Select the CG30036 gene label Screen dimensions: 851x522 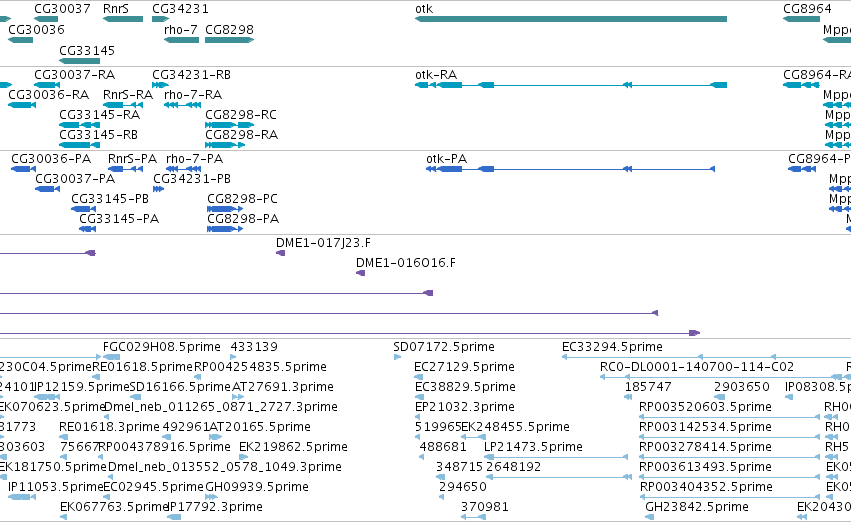click(x=36, y=30)
